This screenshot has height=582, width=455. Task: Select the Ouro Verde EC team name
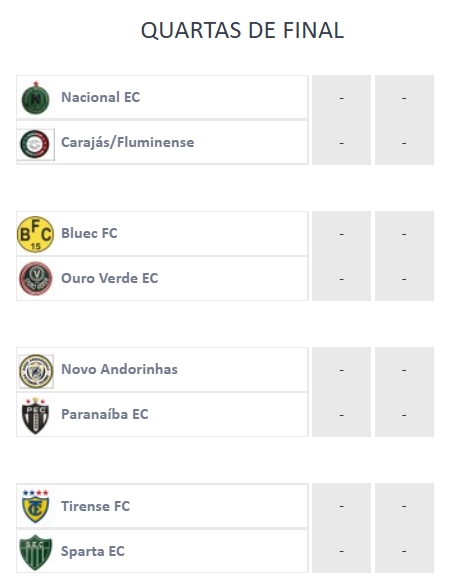(109, 278)
